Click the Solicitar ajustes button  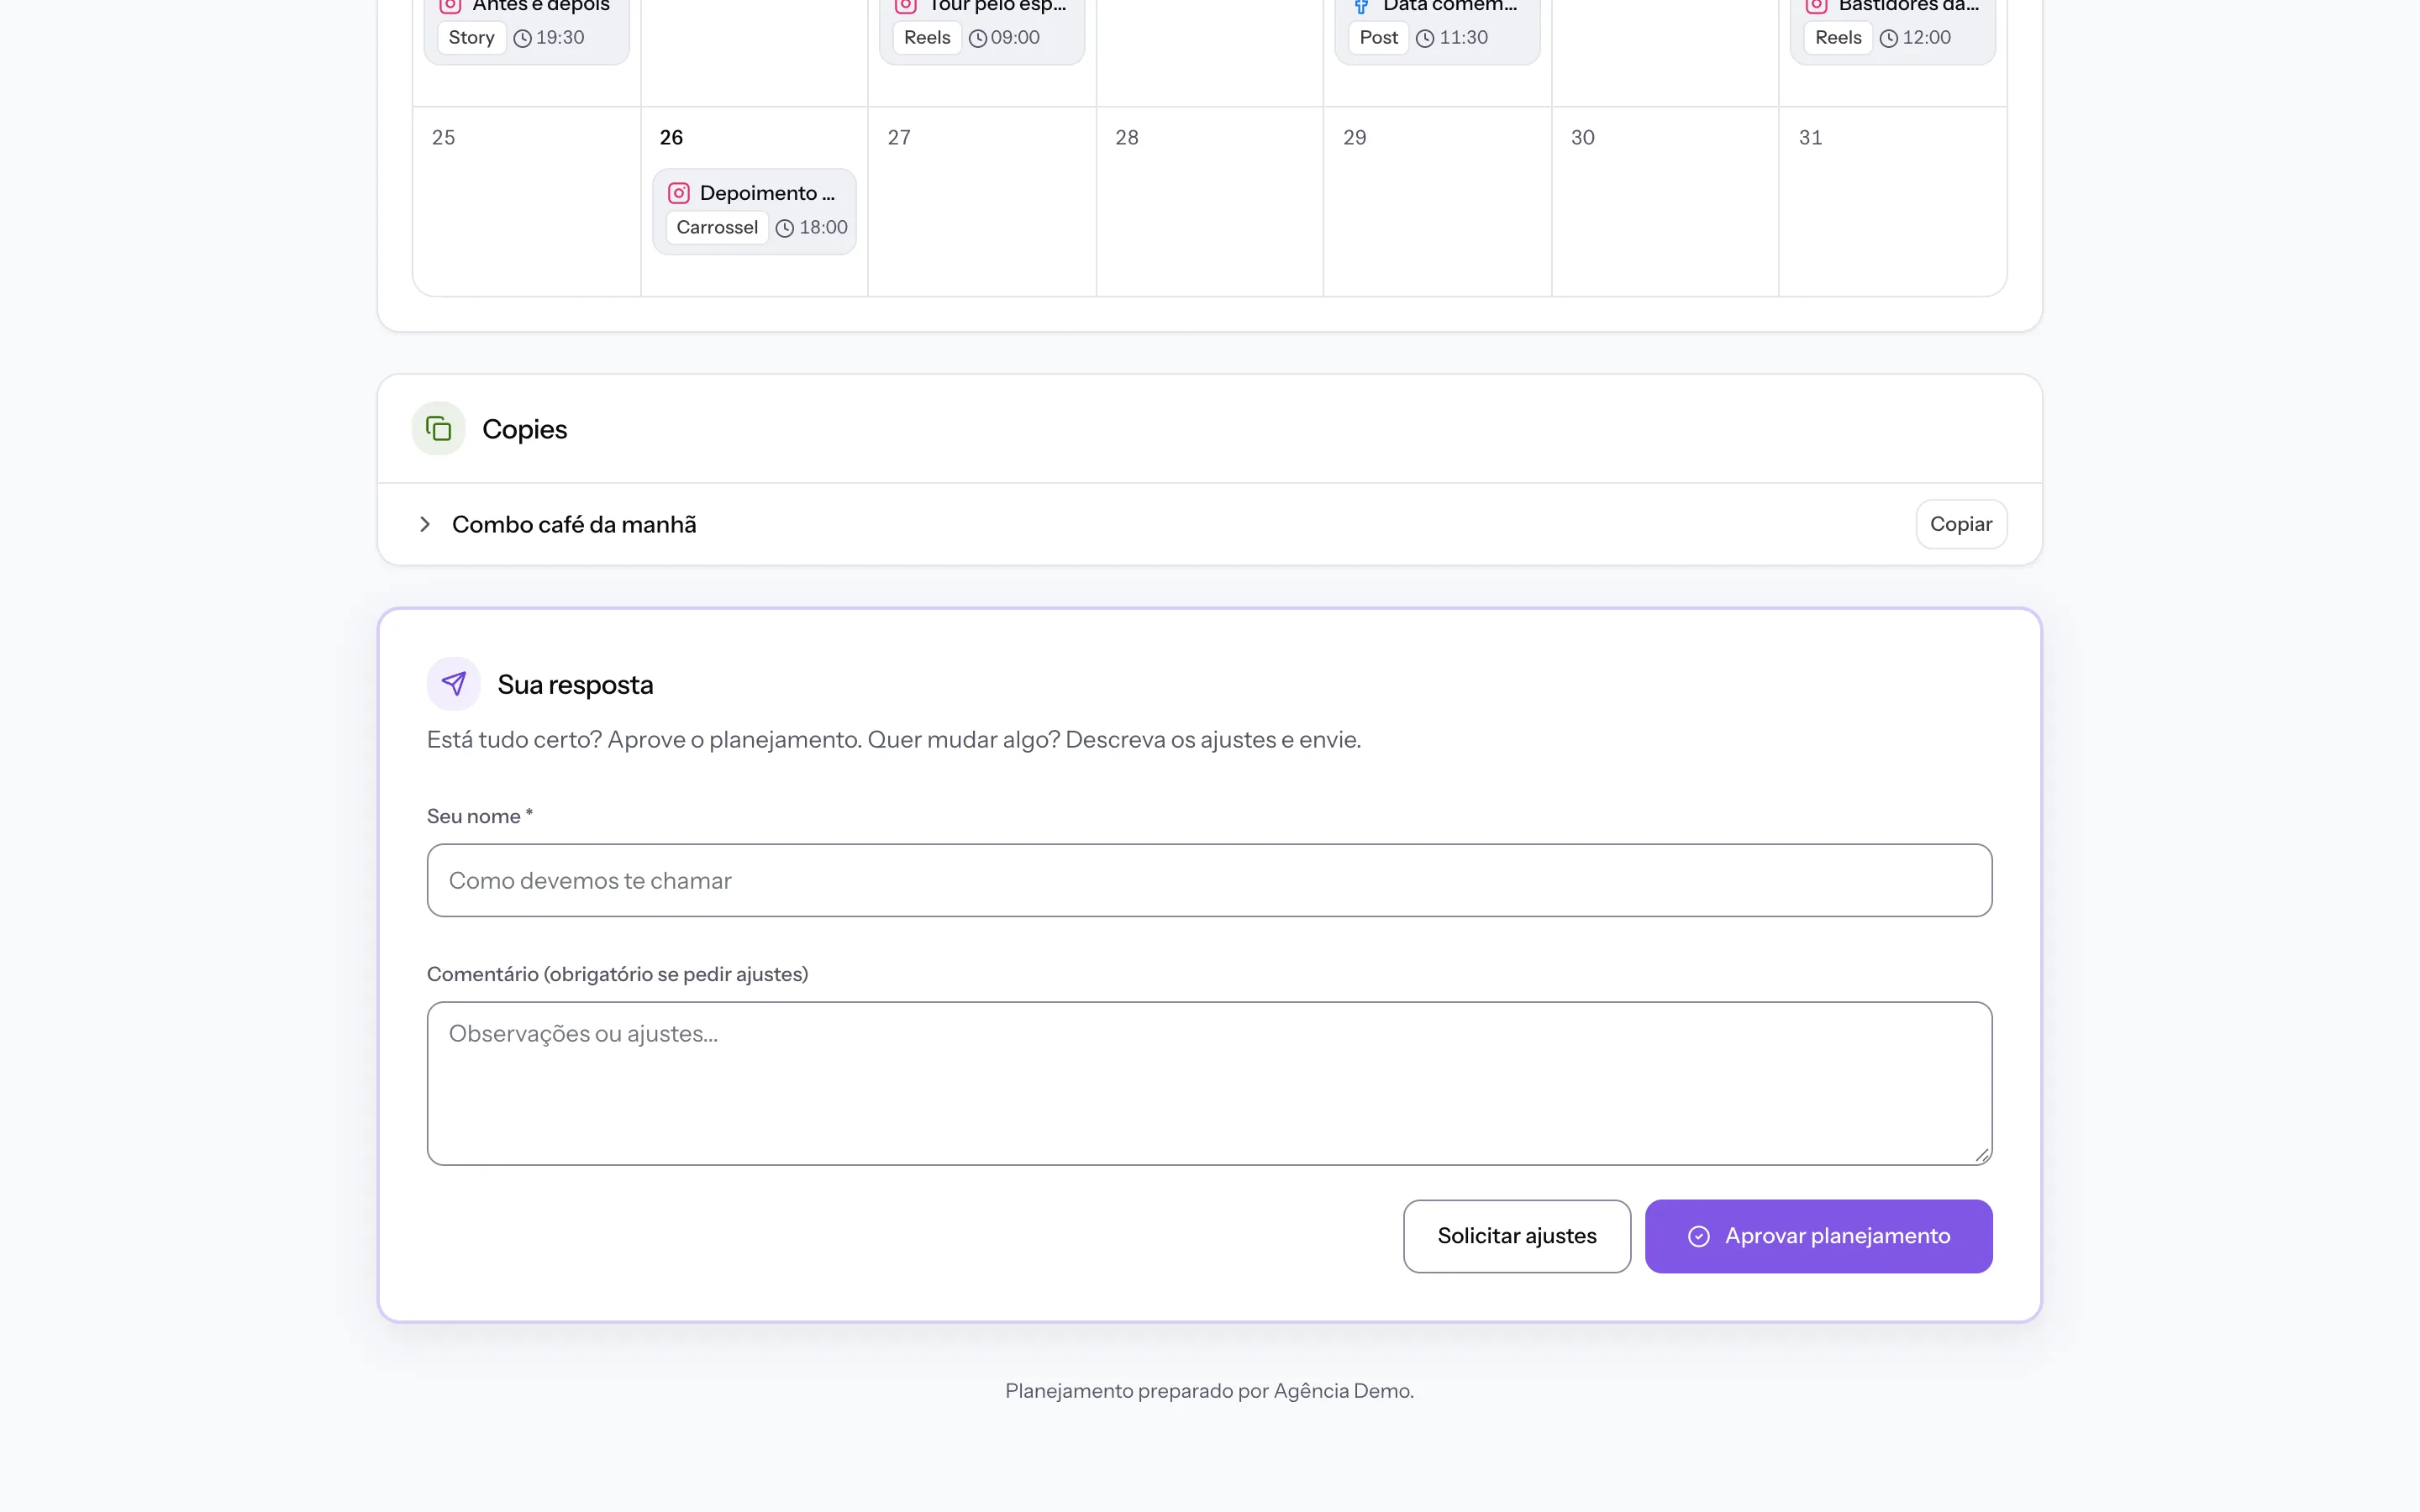[x=1516, y=1236]
